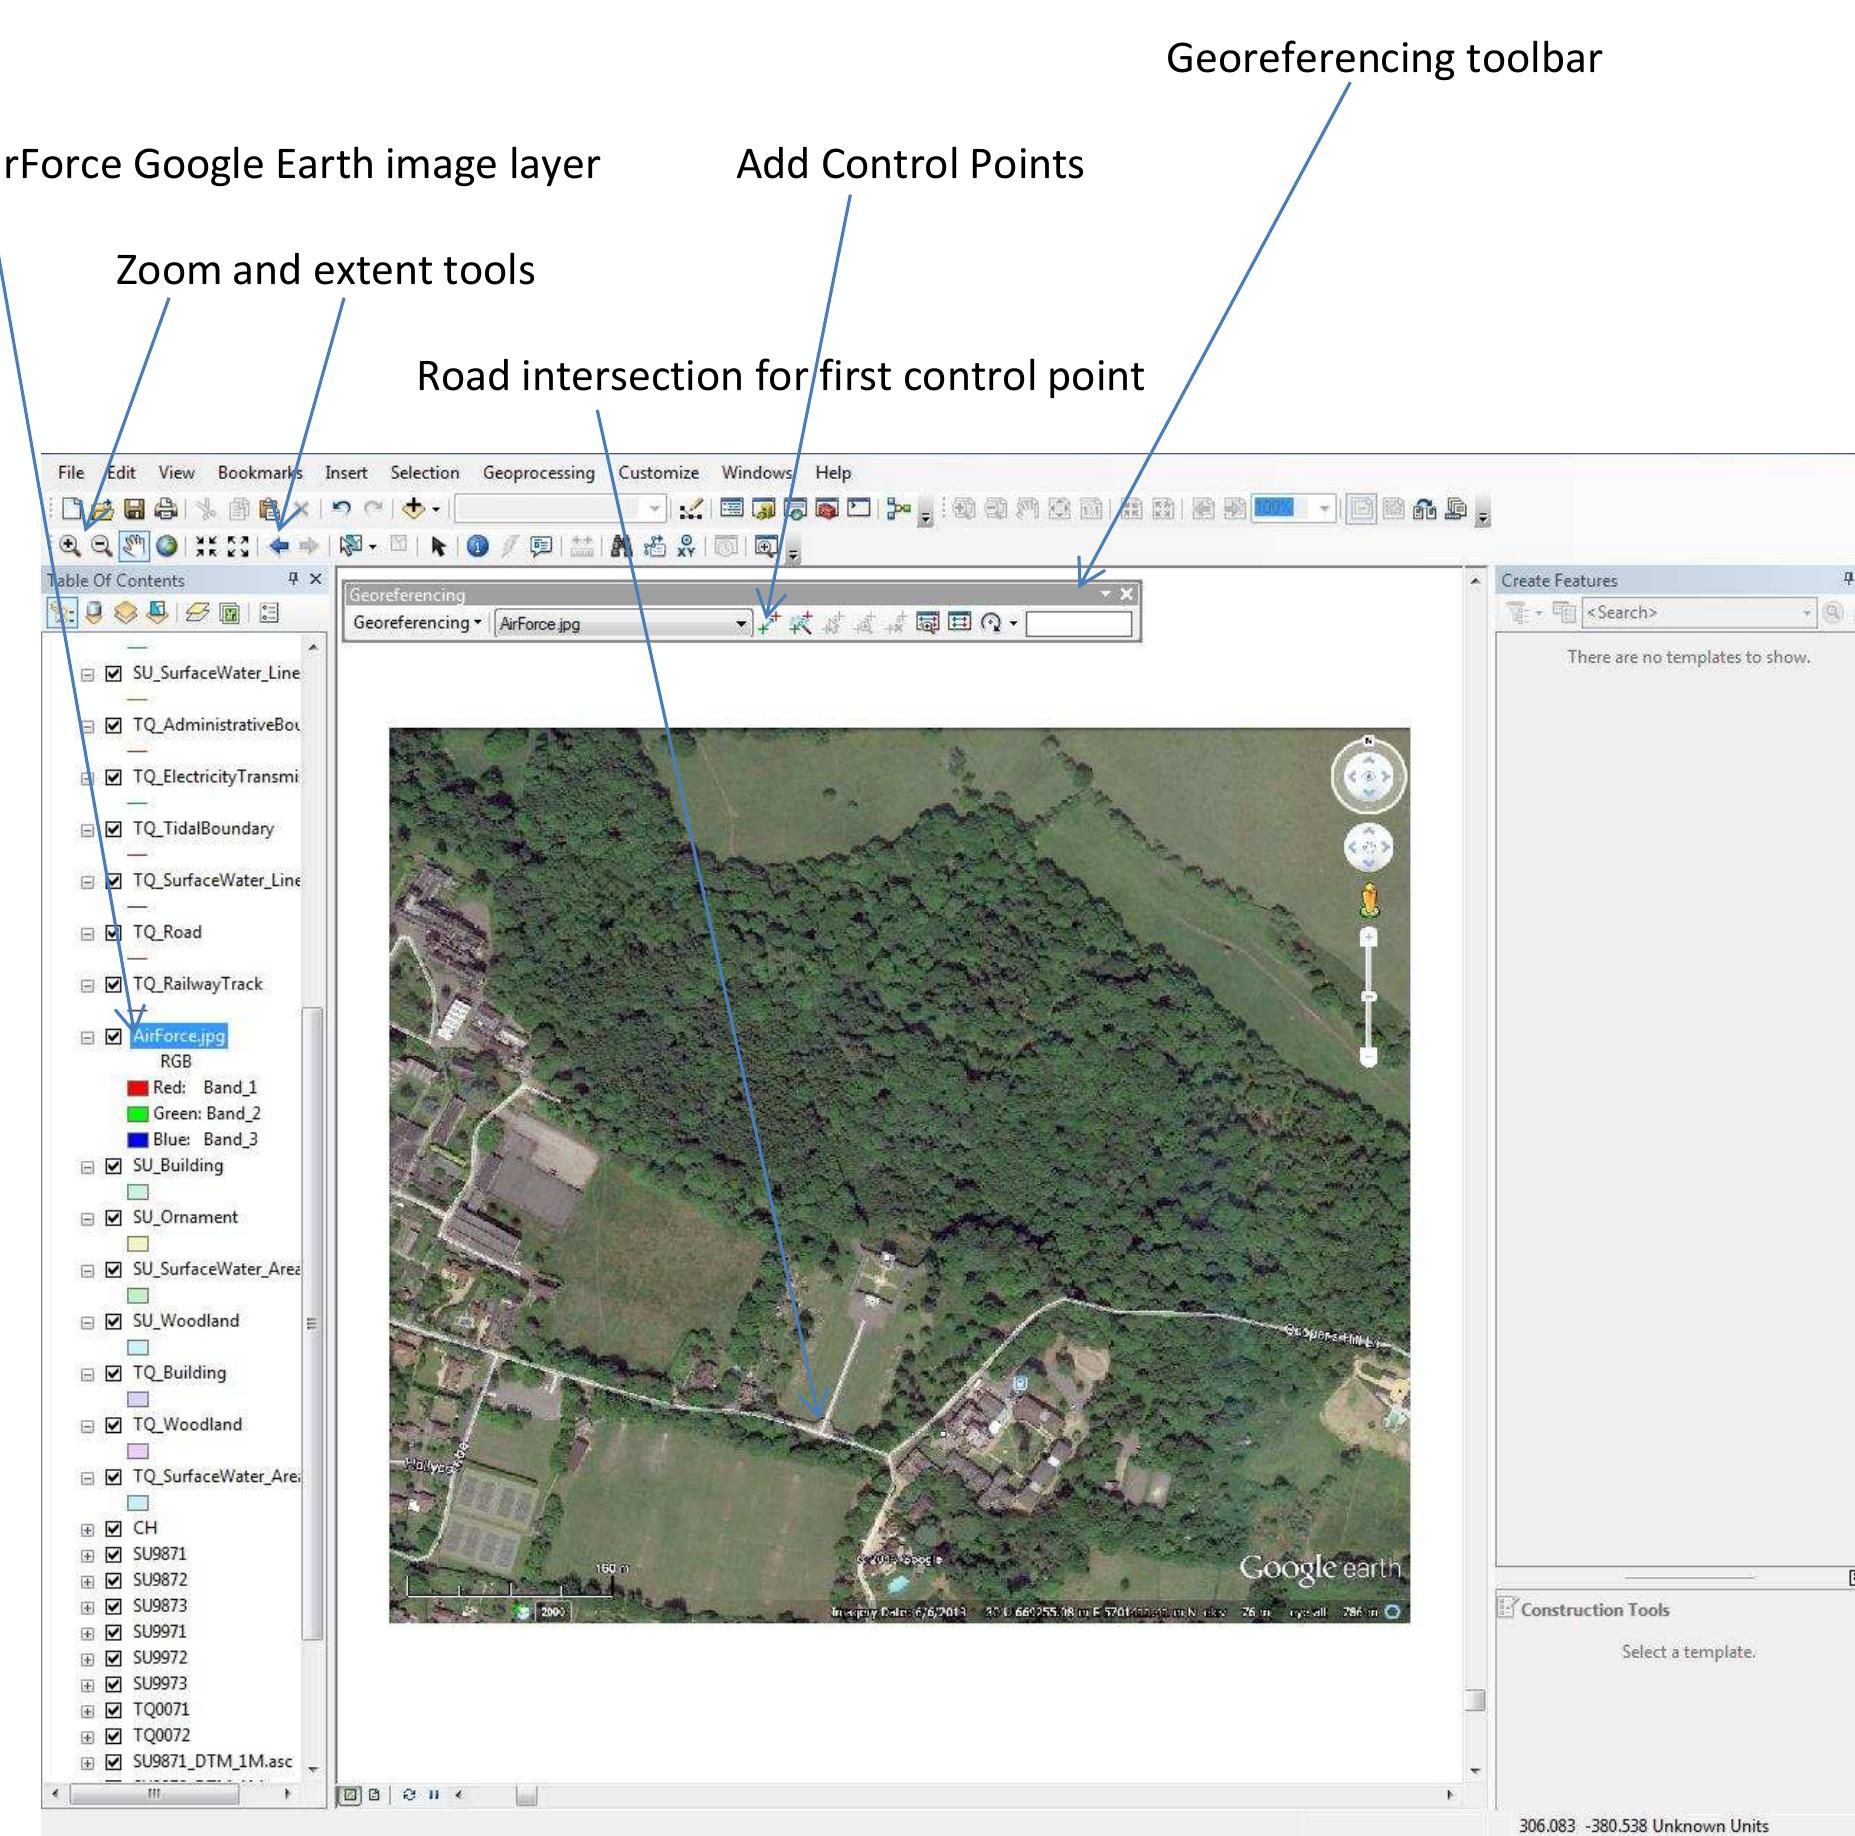Open the Customize menu
Viewport: 1855px width, 1836px height.
pos(658,473)
